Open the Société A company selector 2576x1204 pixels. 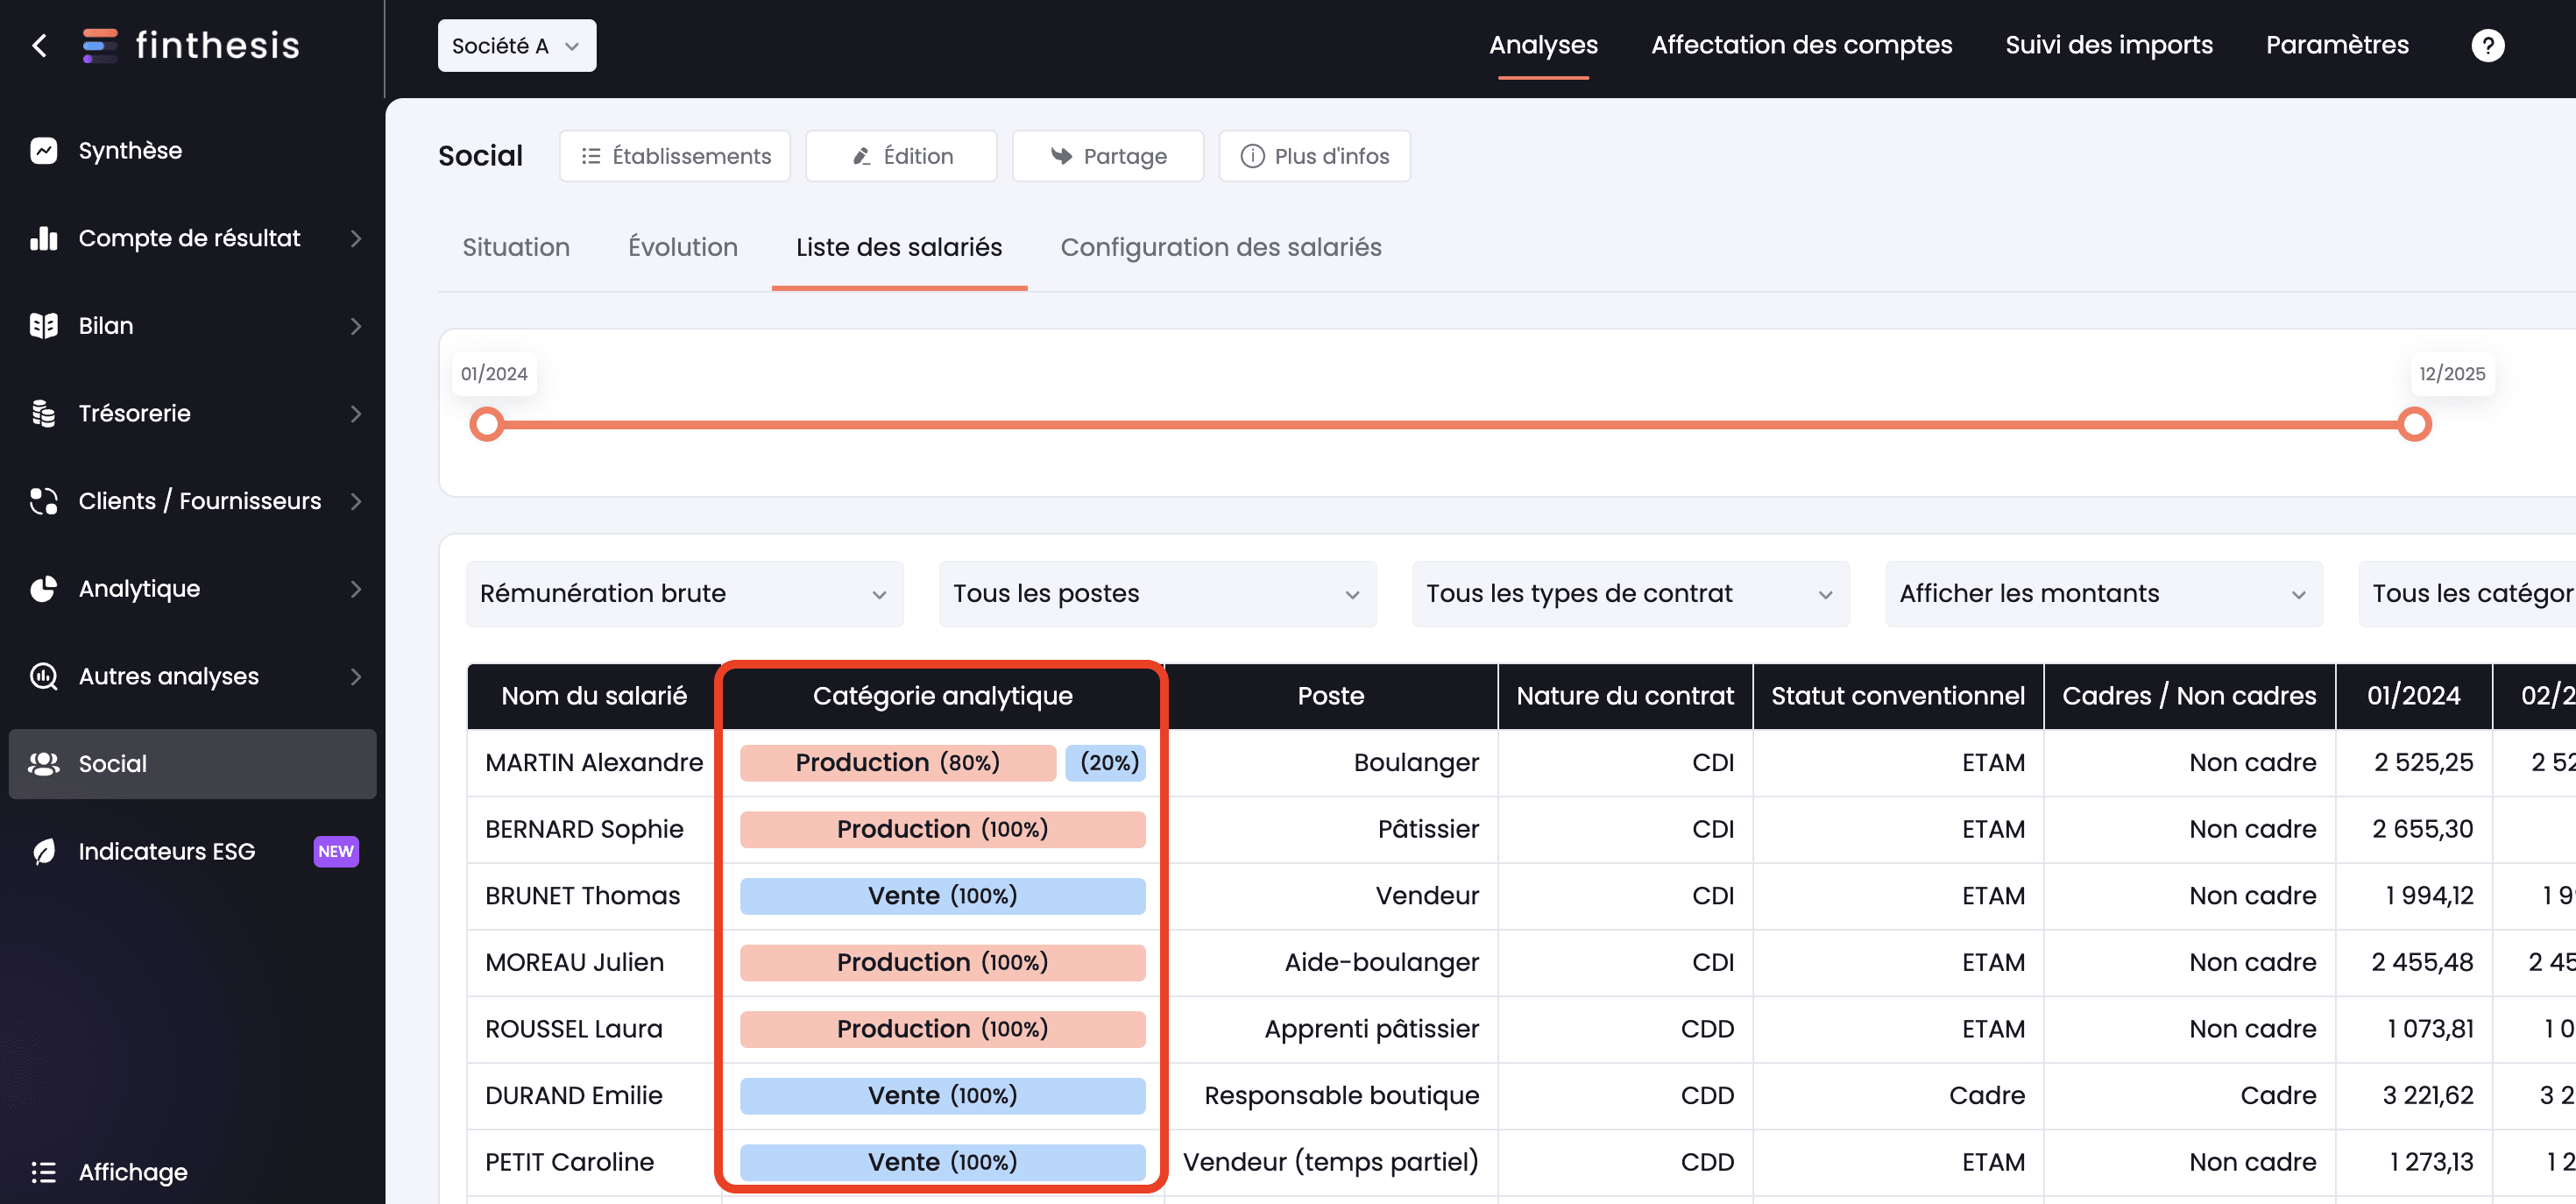coord(516,45)
